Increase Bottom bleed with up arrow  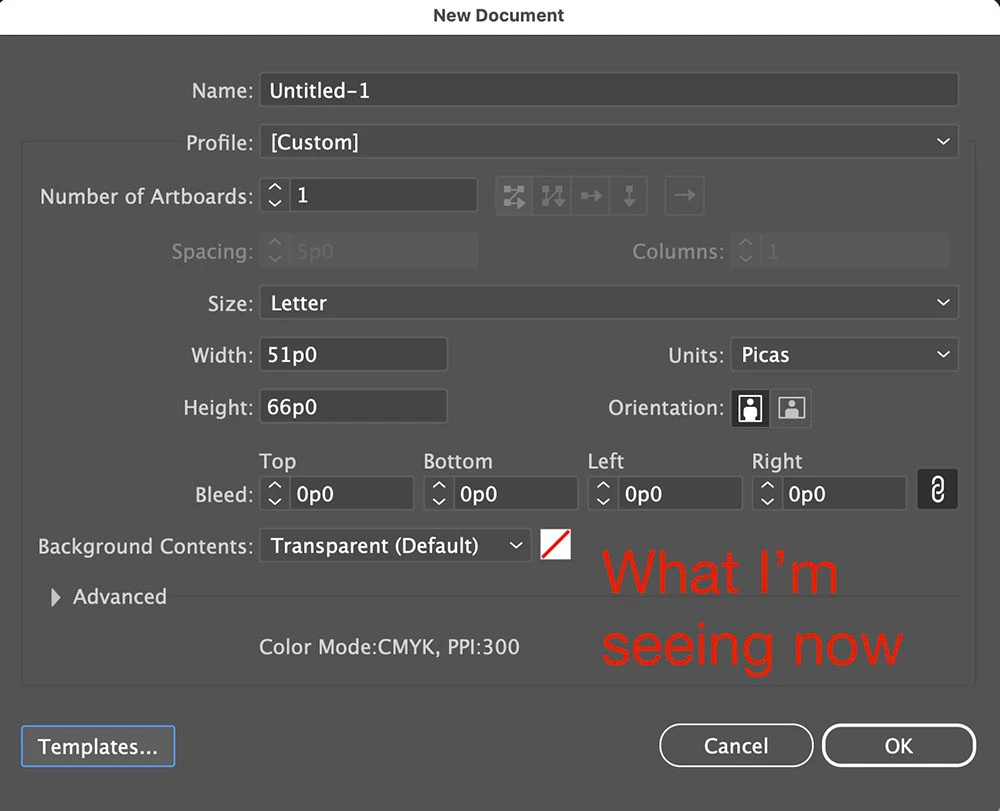(439, 486)
